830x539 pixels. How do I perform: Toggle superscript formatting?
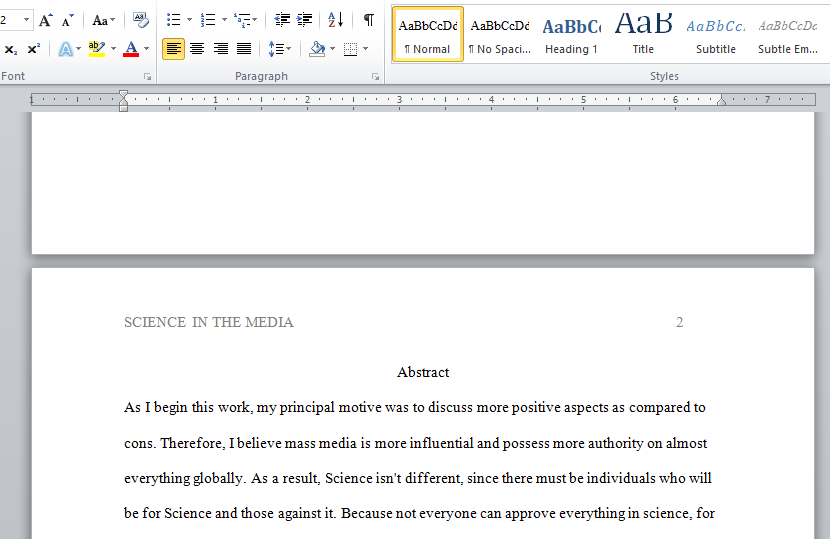tap(33, 49)
